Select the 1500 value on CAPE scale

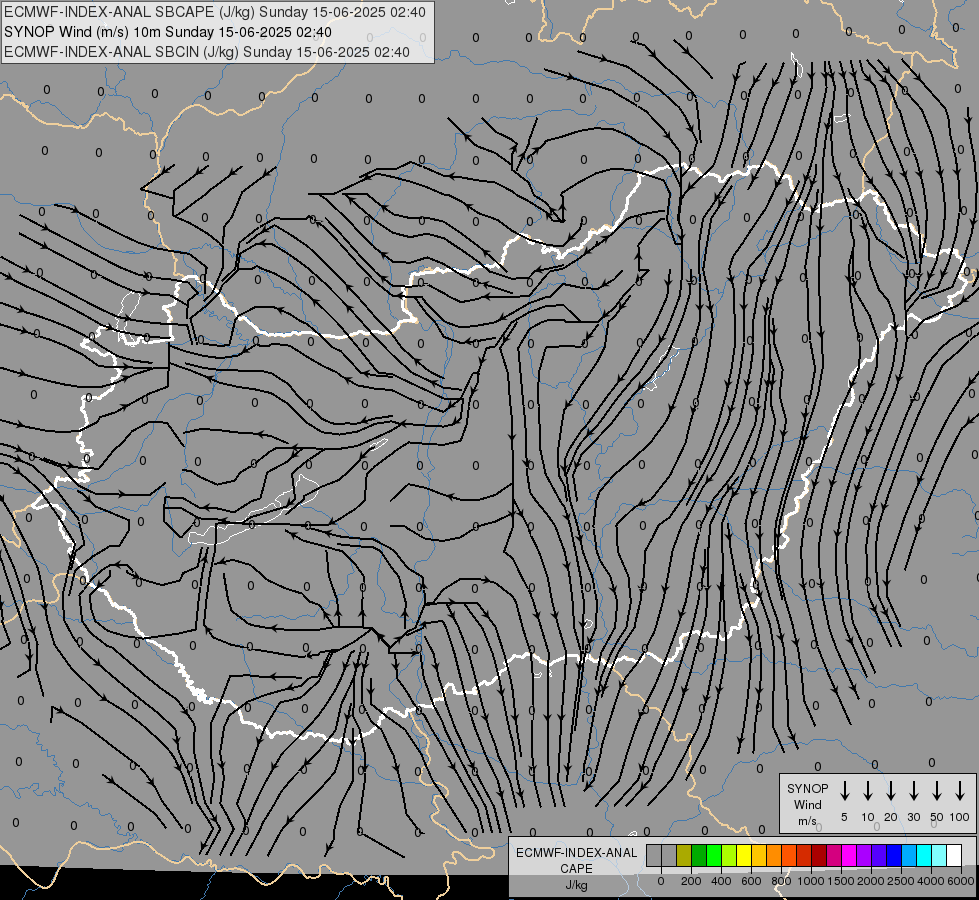(841, 881)
